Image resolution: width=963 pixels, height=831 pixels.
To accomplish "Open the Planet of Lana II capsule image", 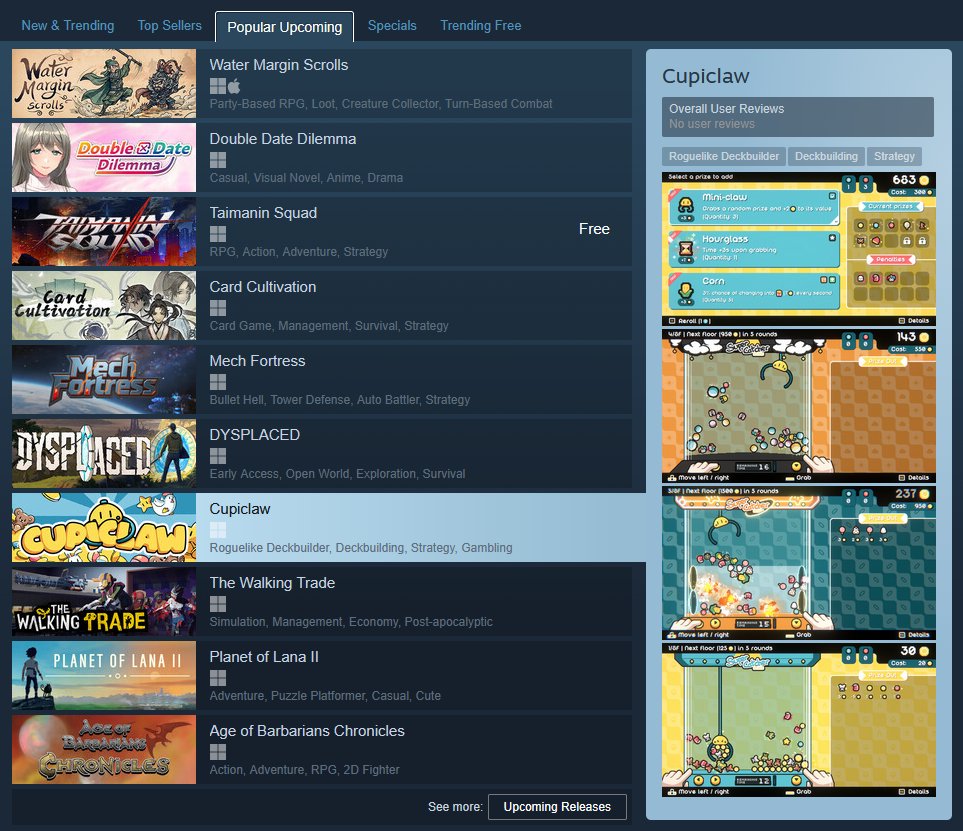I will point(104,676).
